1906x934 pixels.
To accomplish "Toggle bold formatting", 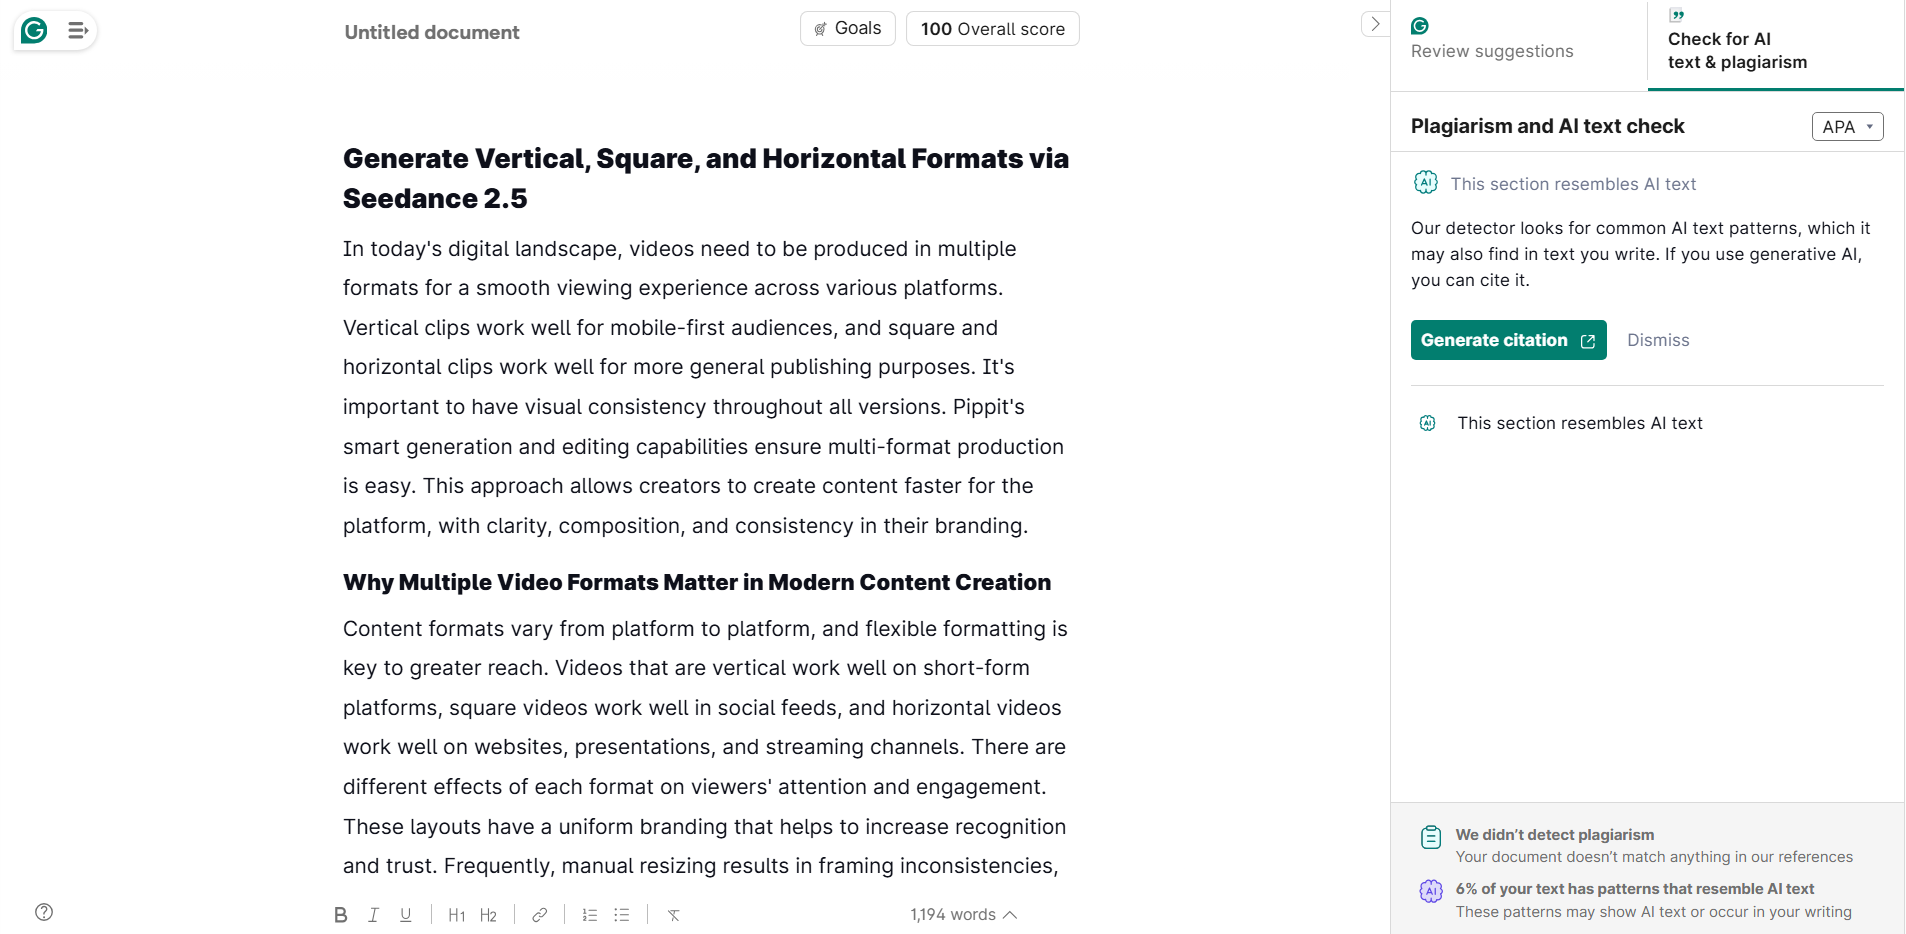I will (x=341, y=915).
